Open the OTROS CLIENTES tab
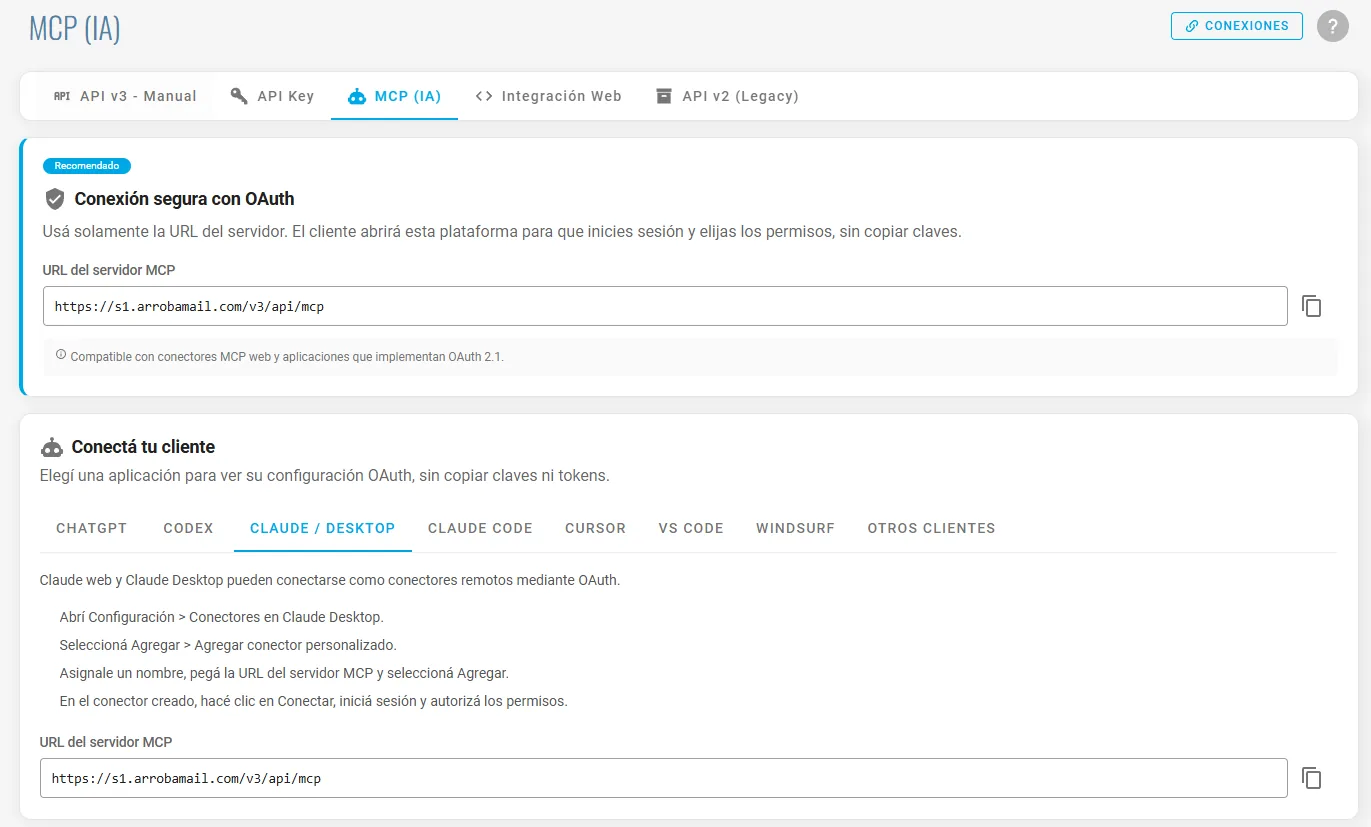Viewport: 1371px width, 827px height. point(931,528)
